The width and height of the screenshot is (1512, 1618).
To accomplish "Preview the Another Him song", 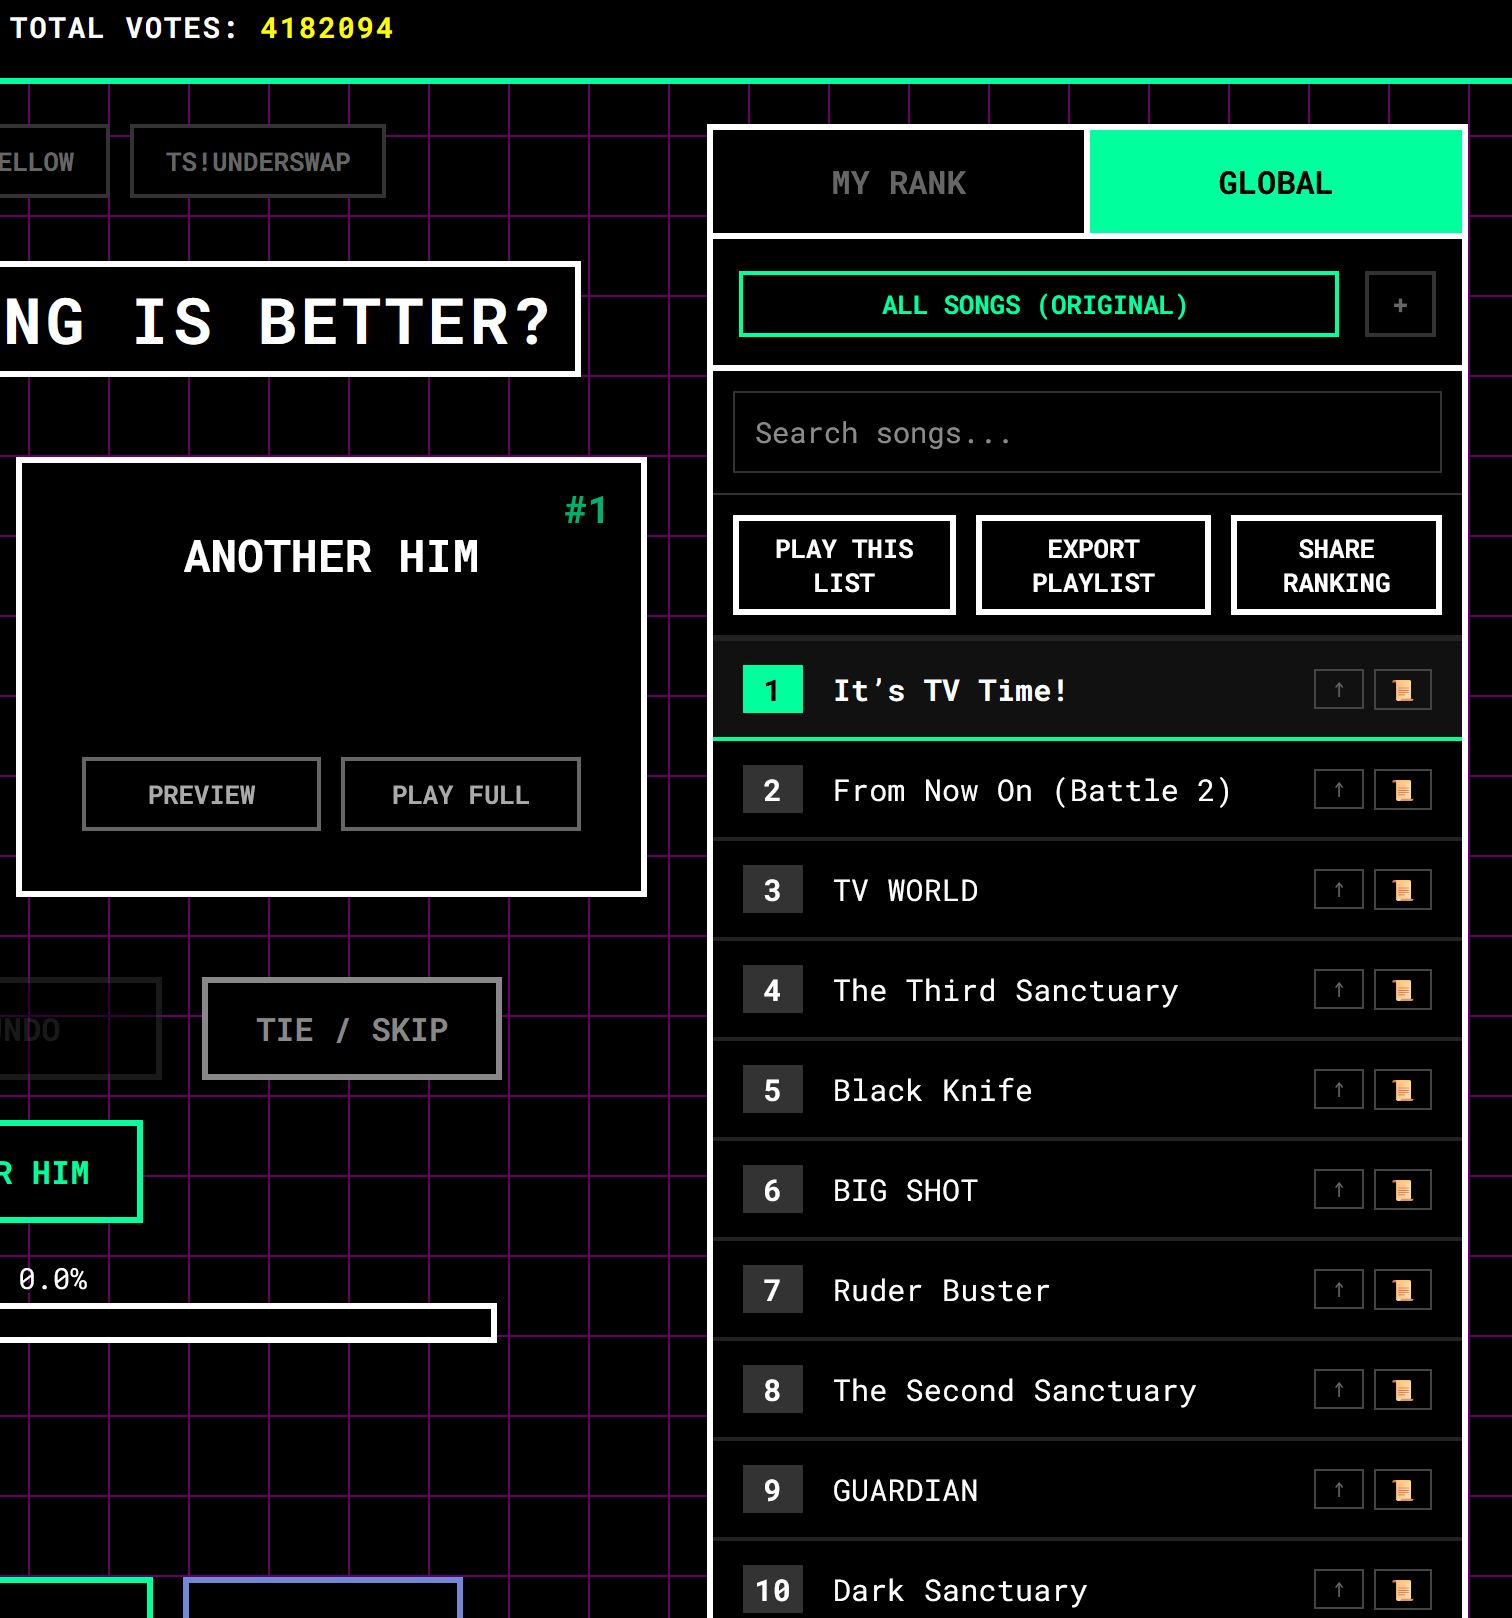I will point(201,794).
